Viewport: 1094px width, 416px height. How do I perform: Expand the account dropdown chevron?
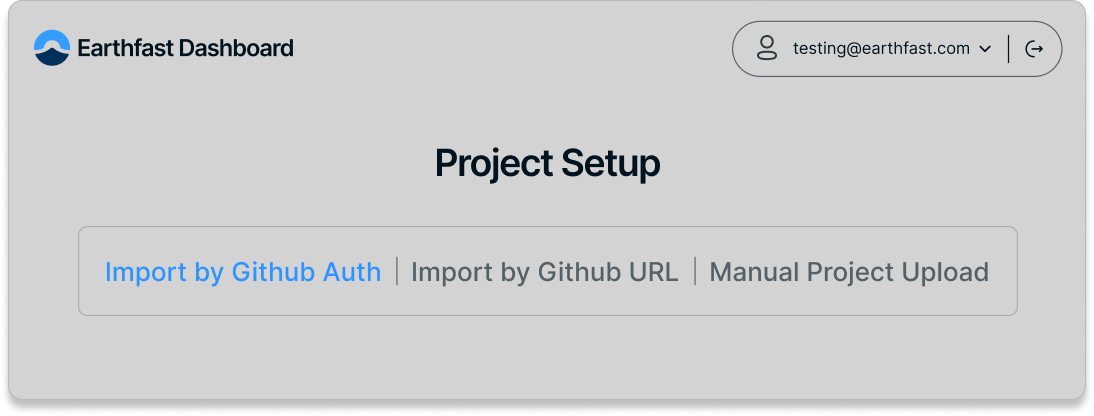pyautogui.click(x=984, y=49)
